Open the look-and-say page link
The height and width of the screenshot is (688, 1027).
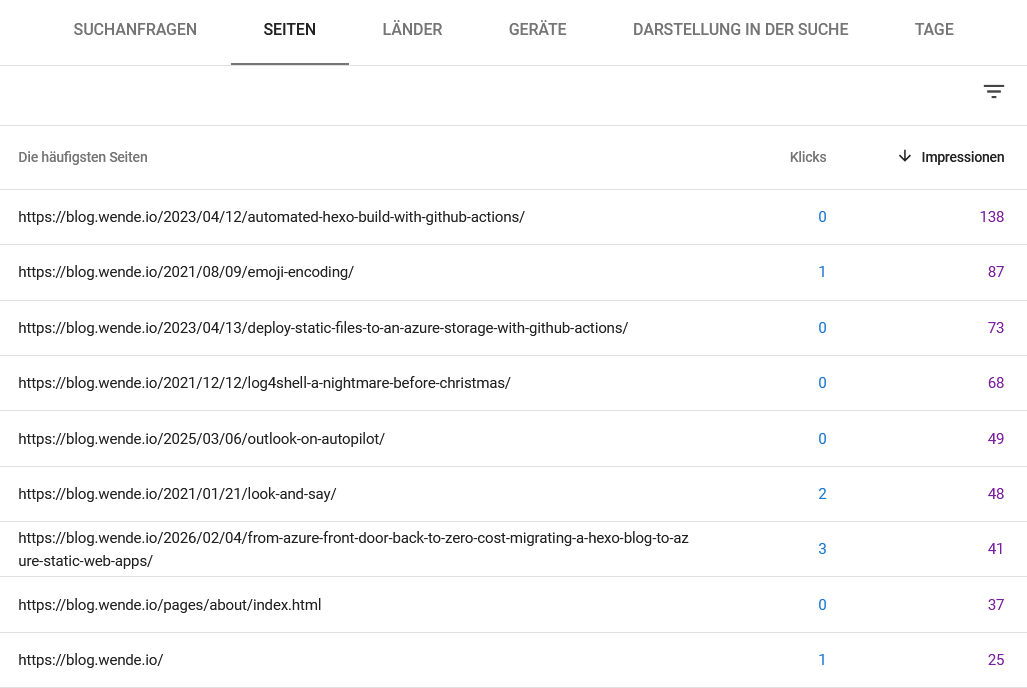177,493
